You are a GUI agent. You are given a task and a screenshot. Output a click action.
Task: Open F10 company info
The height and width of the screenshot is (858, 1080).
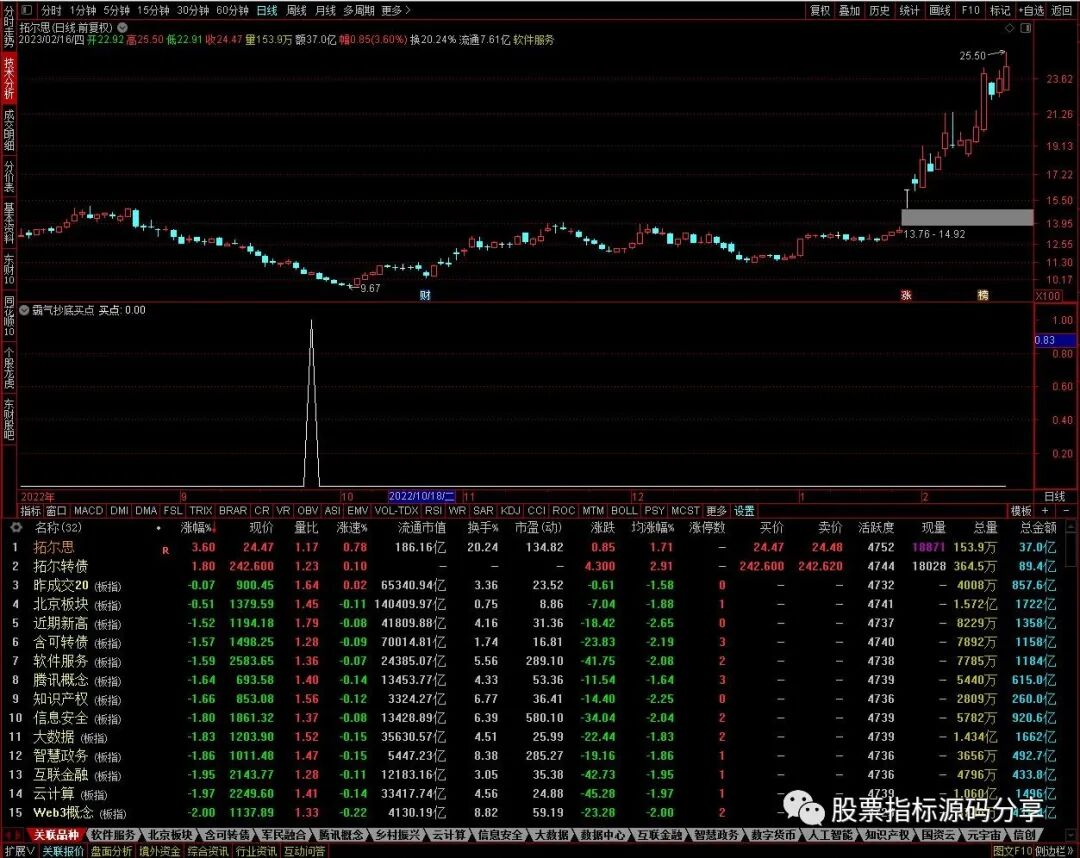pyautogui.click(x=970, y=10)
